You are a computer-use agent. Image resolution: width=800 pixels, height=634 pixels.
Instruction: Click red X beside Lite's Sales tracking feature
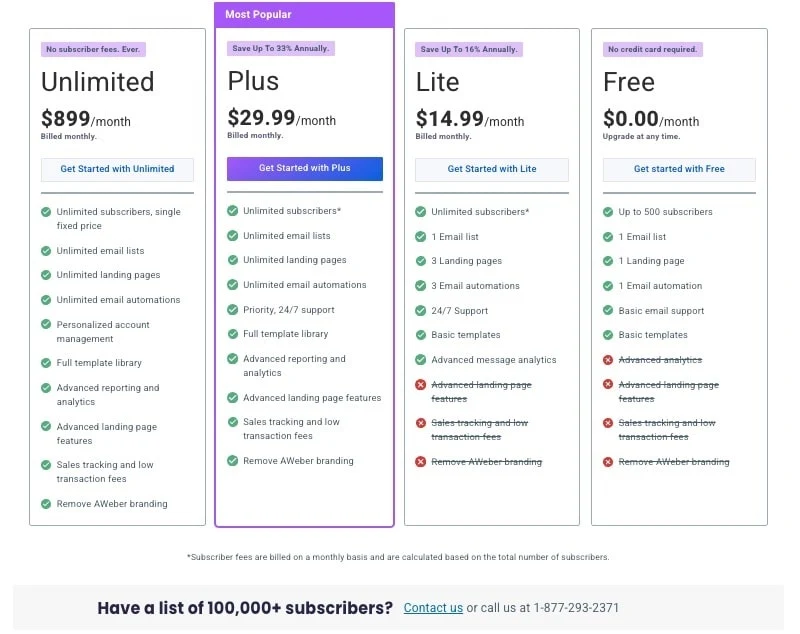[x=421, y=423]
